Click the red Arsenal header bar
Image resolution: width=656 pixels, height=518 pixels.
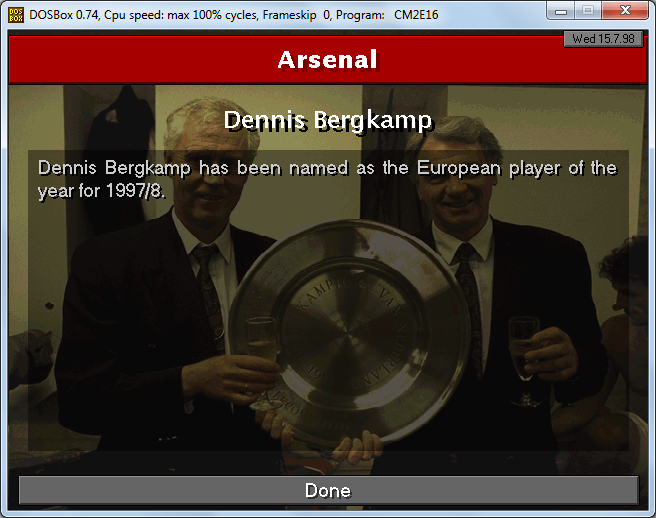click(328, 60)
